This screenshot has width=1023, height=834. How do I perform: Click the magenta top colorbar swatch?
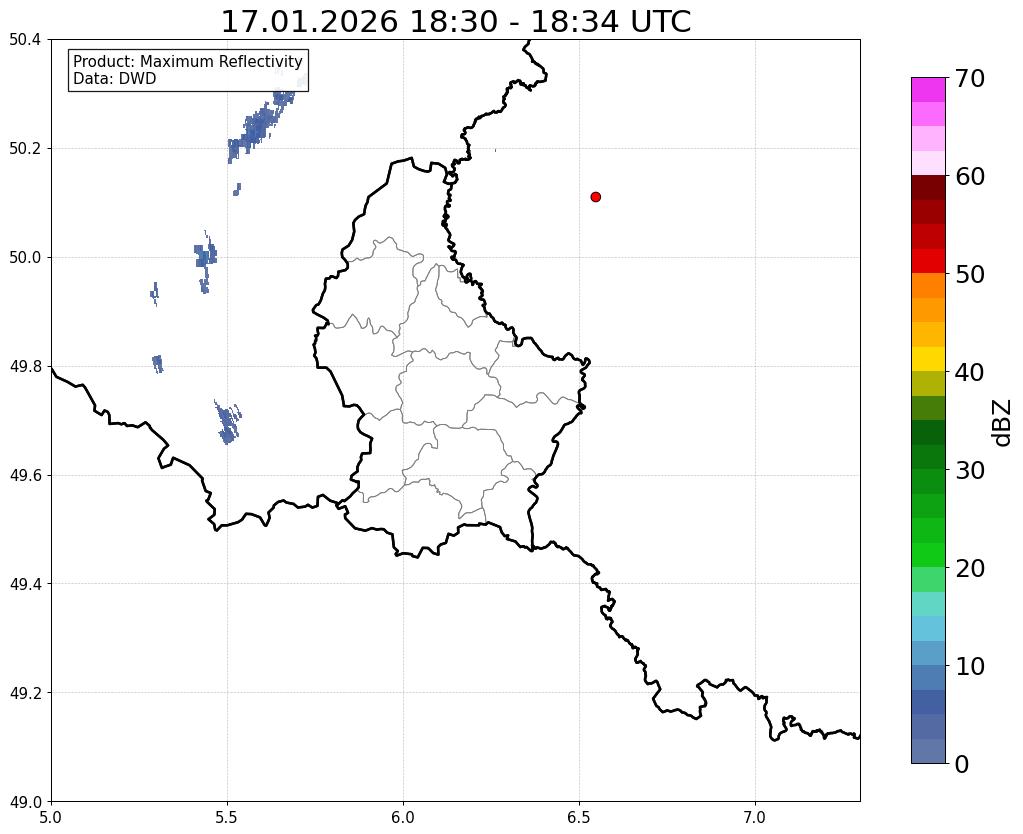tap(928, 90)
